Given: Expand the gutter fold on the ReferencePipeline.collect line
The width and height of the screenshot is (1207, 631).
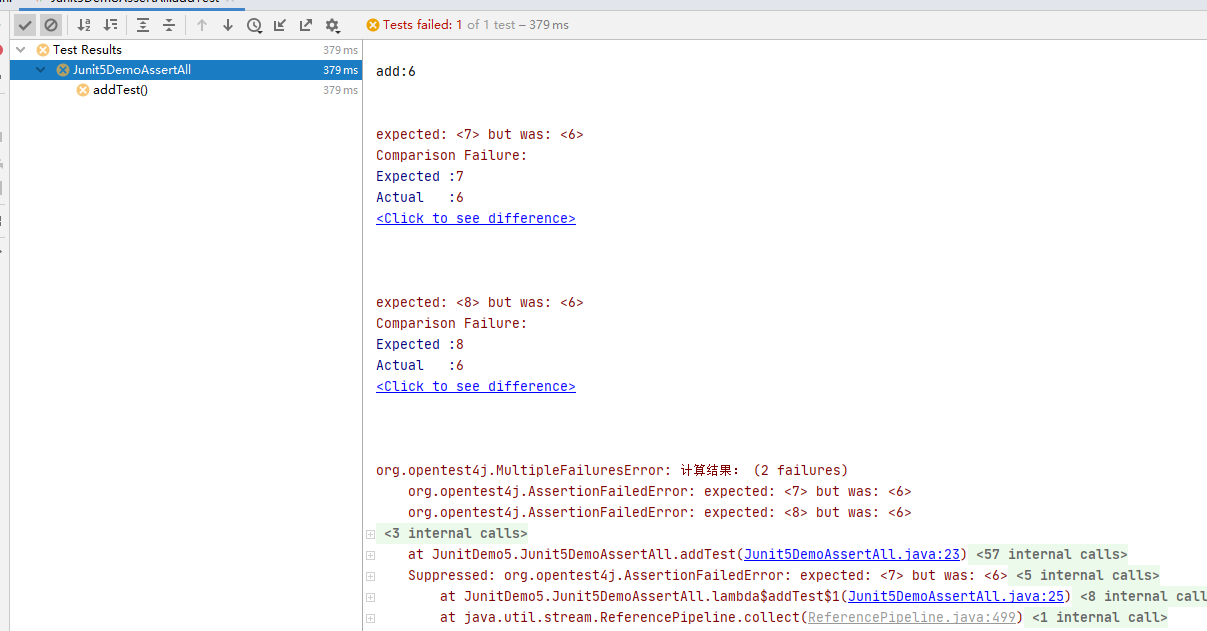Looking at the screenshot, I should (370, 618).
